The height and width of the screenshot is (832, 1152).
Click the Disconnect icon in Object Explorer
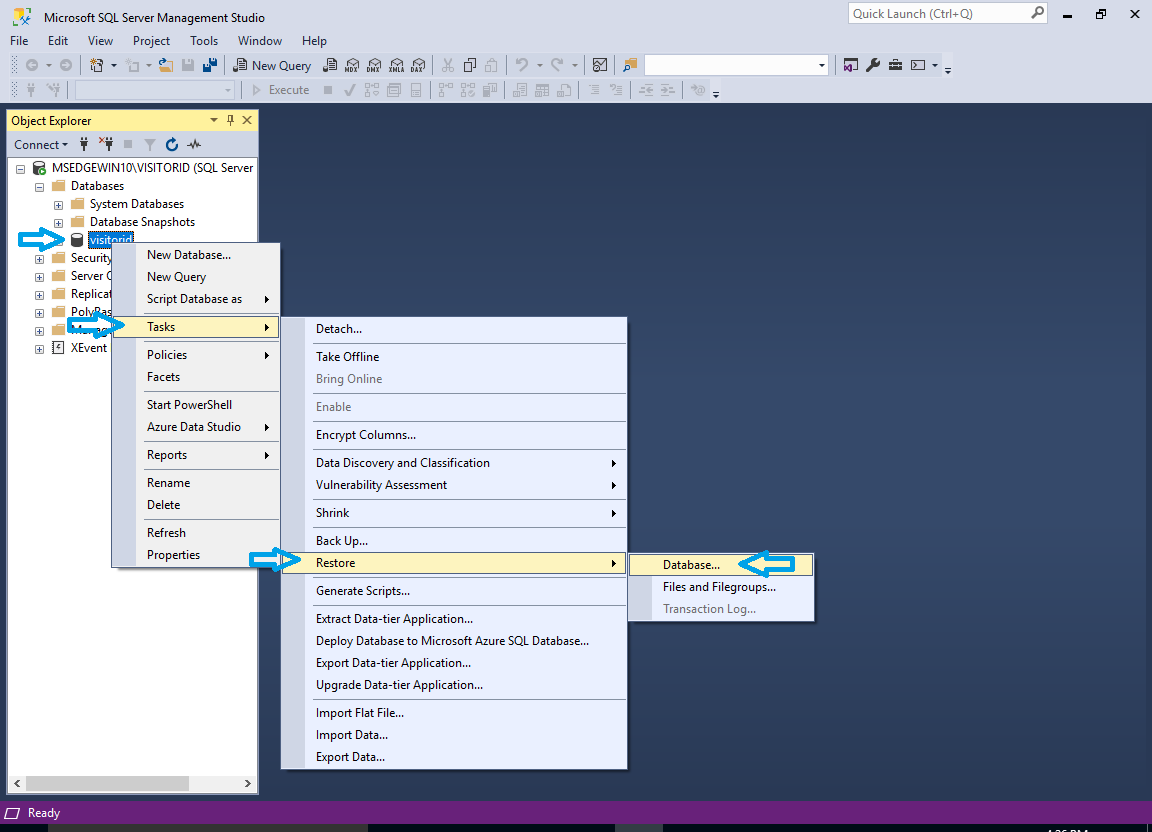click(x=106, y=144)
